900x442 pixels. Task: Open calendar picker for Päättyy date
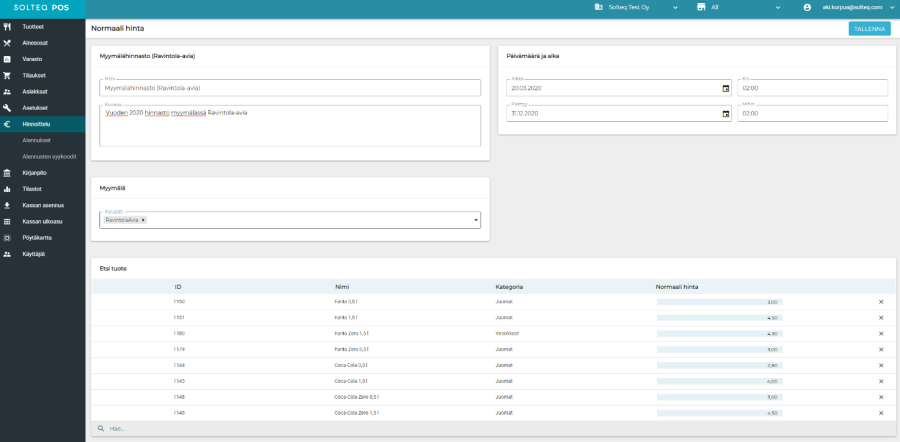tap(726, 113)
